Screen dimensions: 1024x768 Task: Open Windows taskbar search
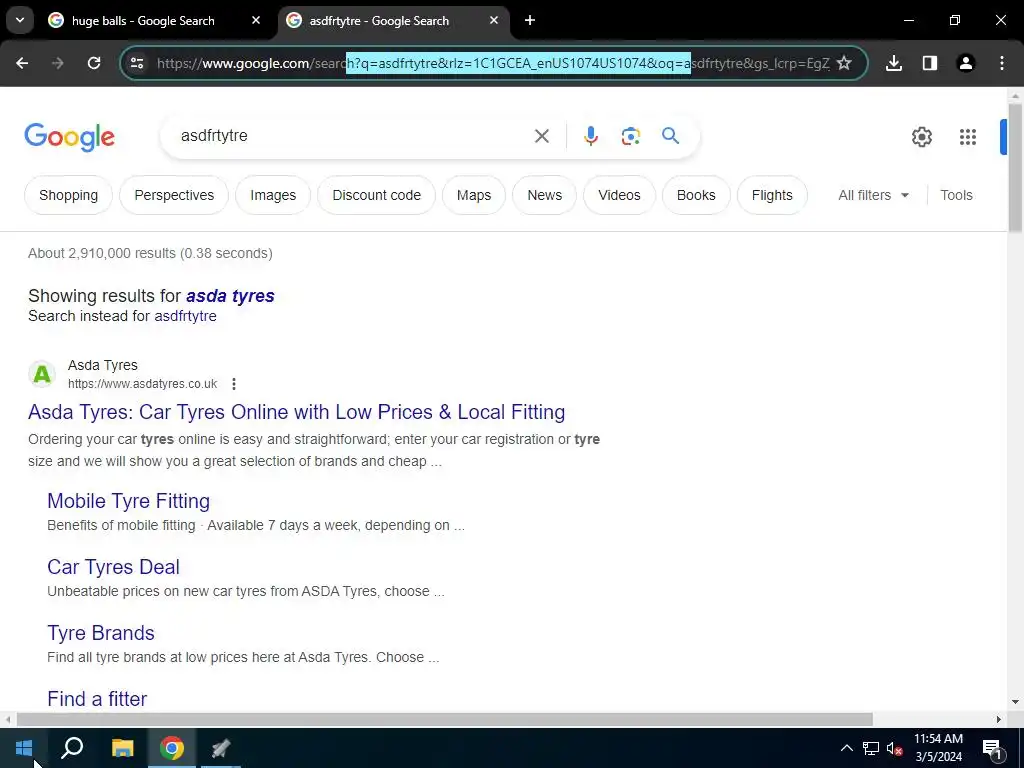[x=72, y=748]
